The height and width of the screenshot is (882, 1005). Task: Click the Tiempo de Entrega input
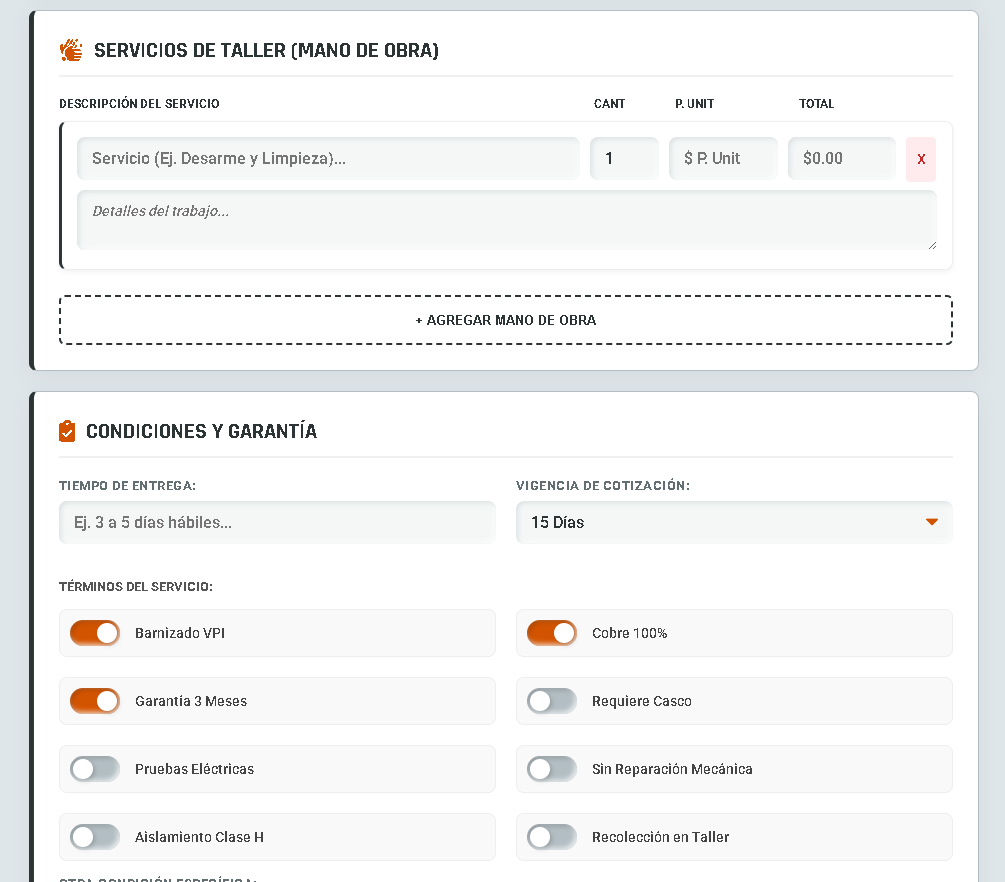click(277, 522)
